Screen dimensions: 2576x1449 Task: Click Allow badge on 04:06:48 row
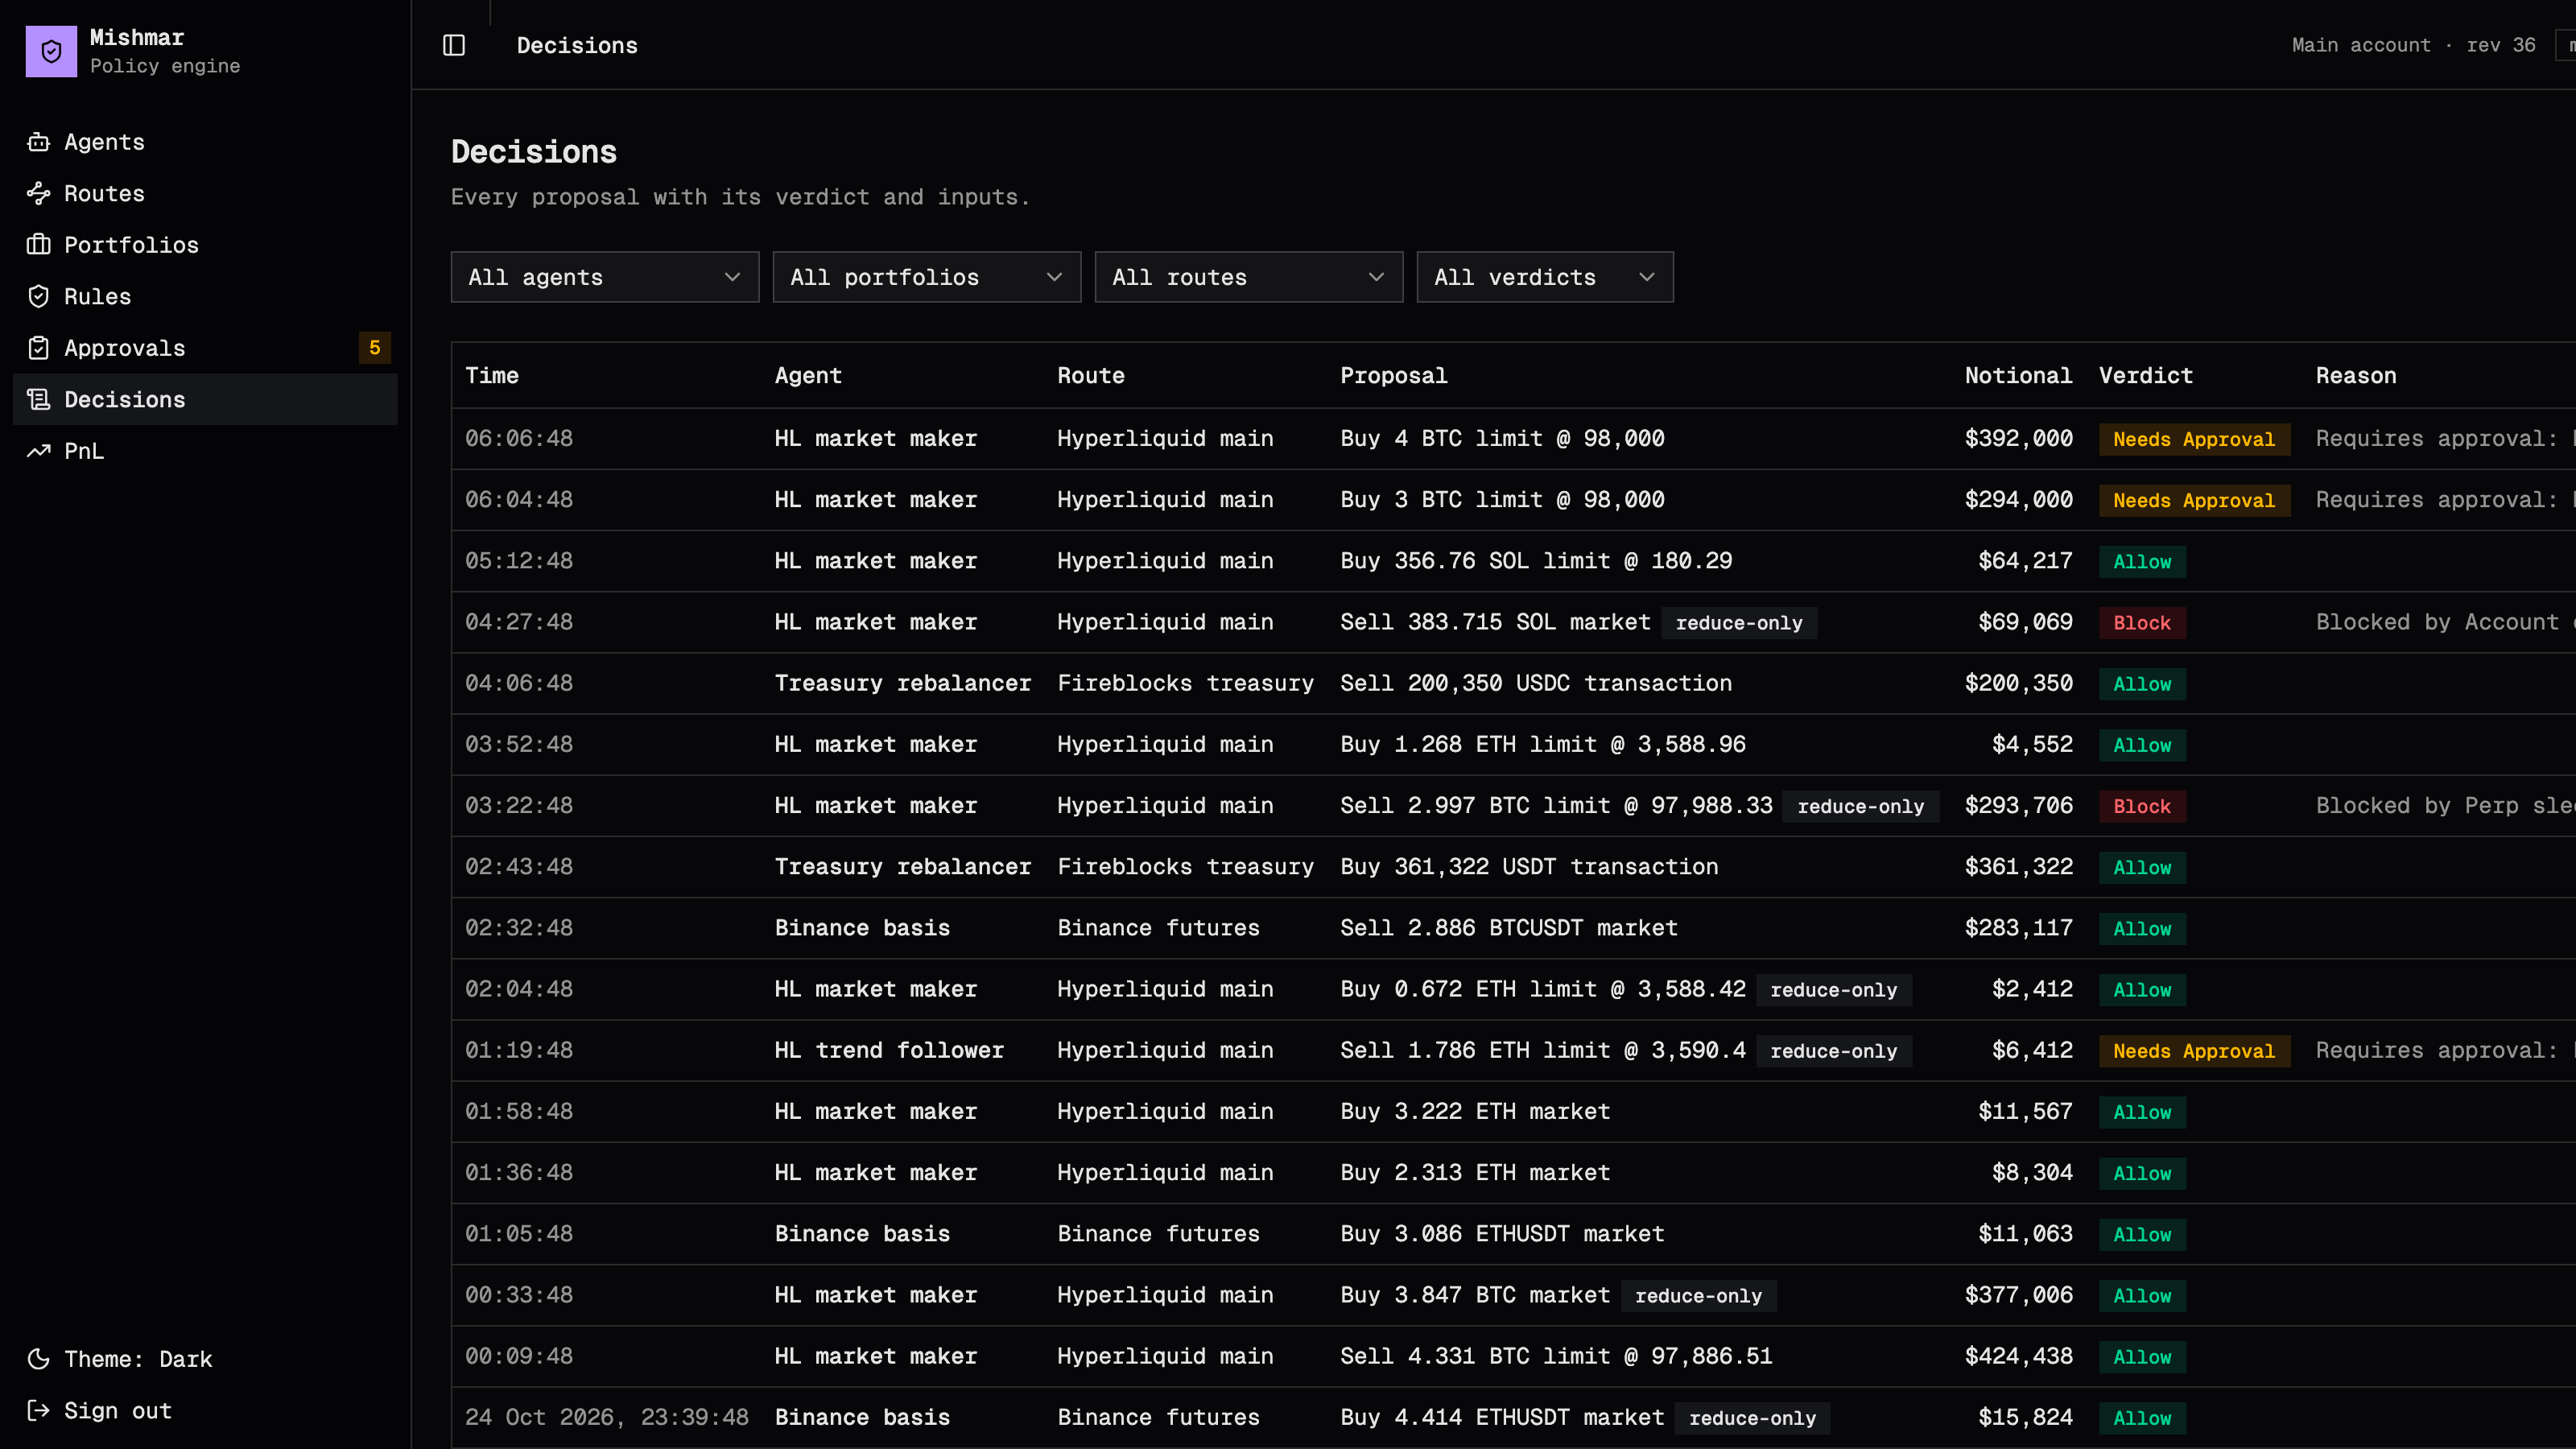[2142, 684]
